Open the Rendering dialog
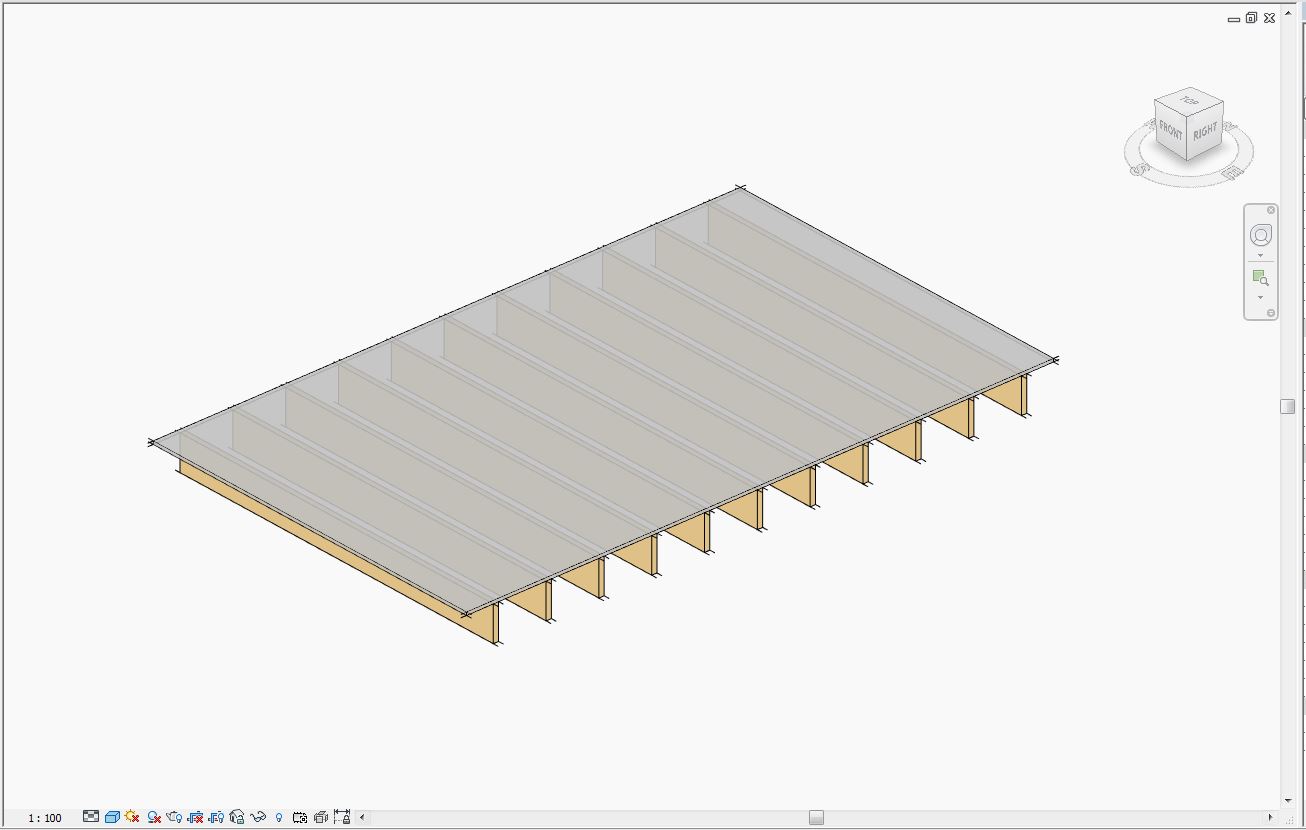Viewport: 1306px width, 830px height. 175,817
